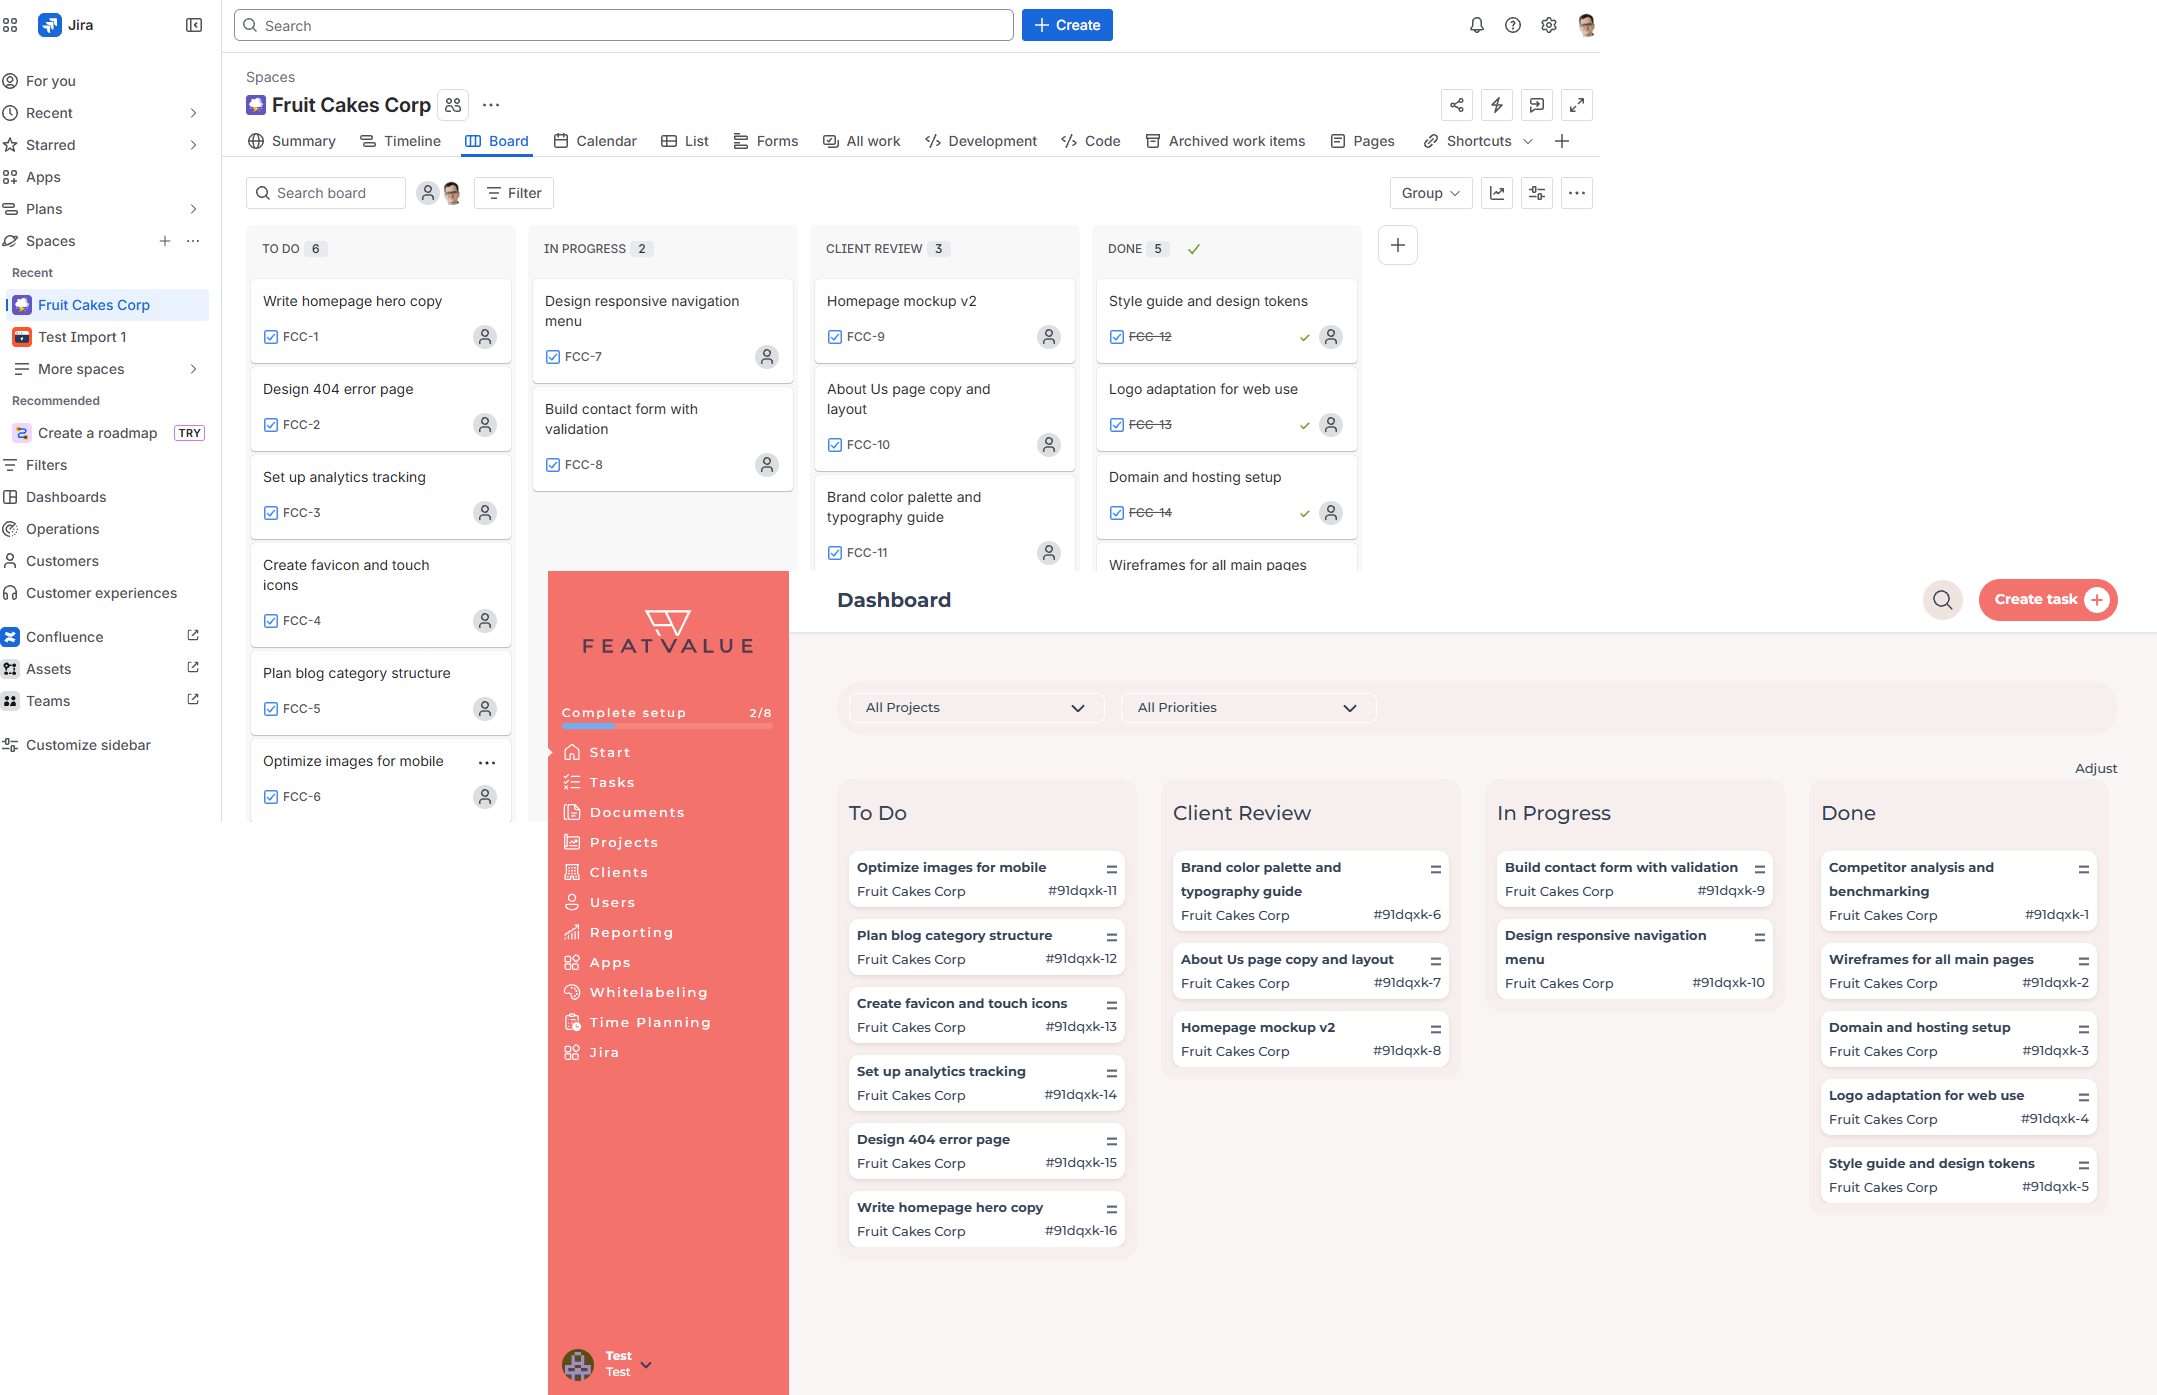Open ellipsis menu next to Fruit Cakes Corp title
This screenshot has height=1395, width=2157.
491,105
